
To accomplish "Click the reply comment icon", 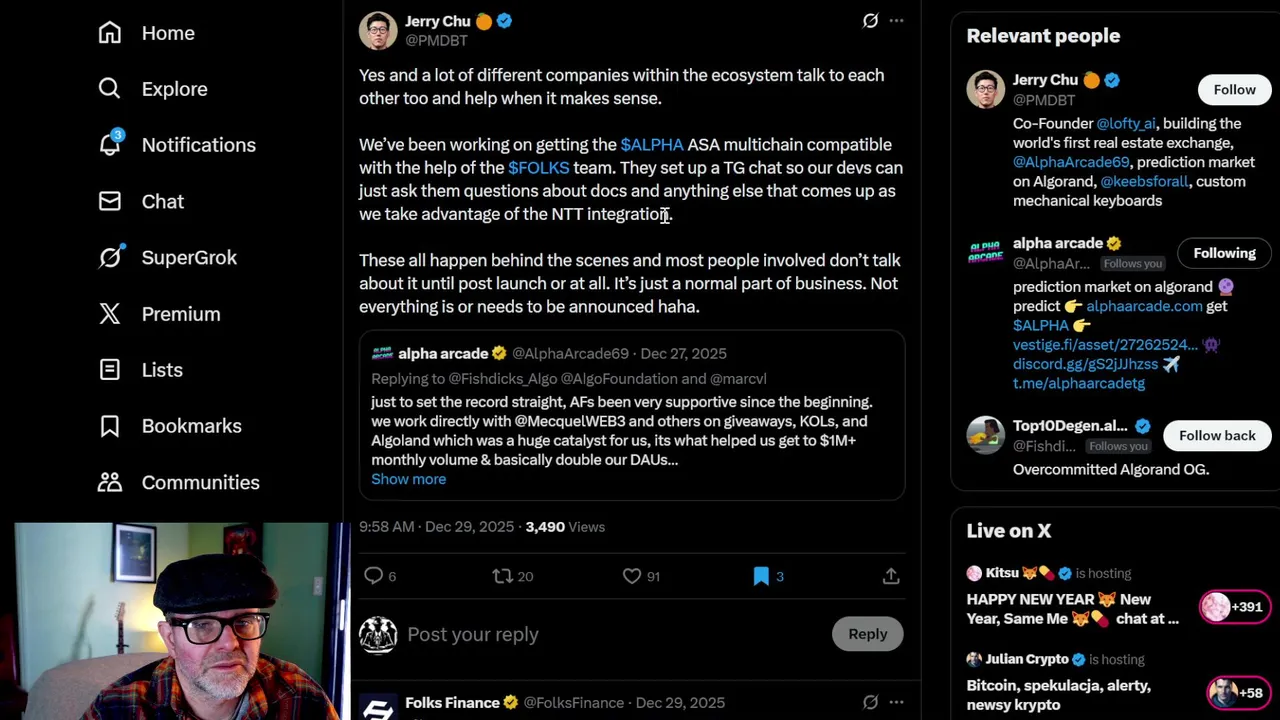I will 373,576.
